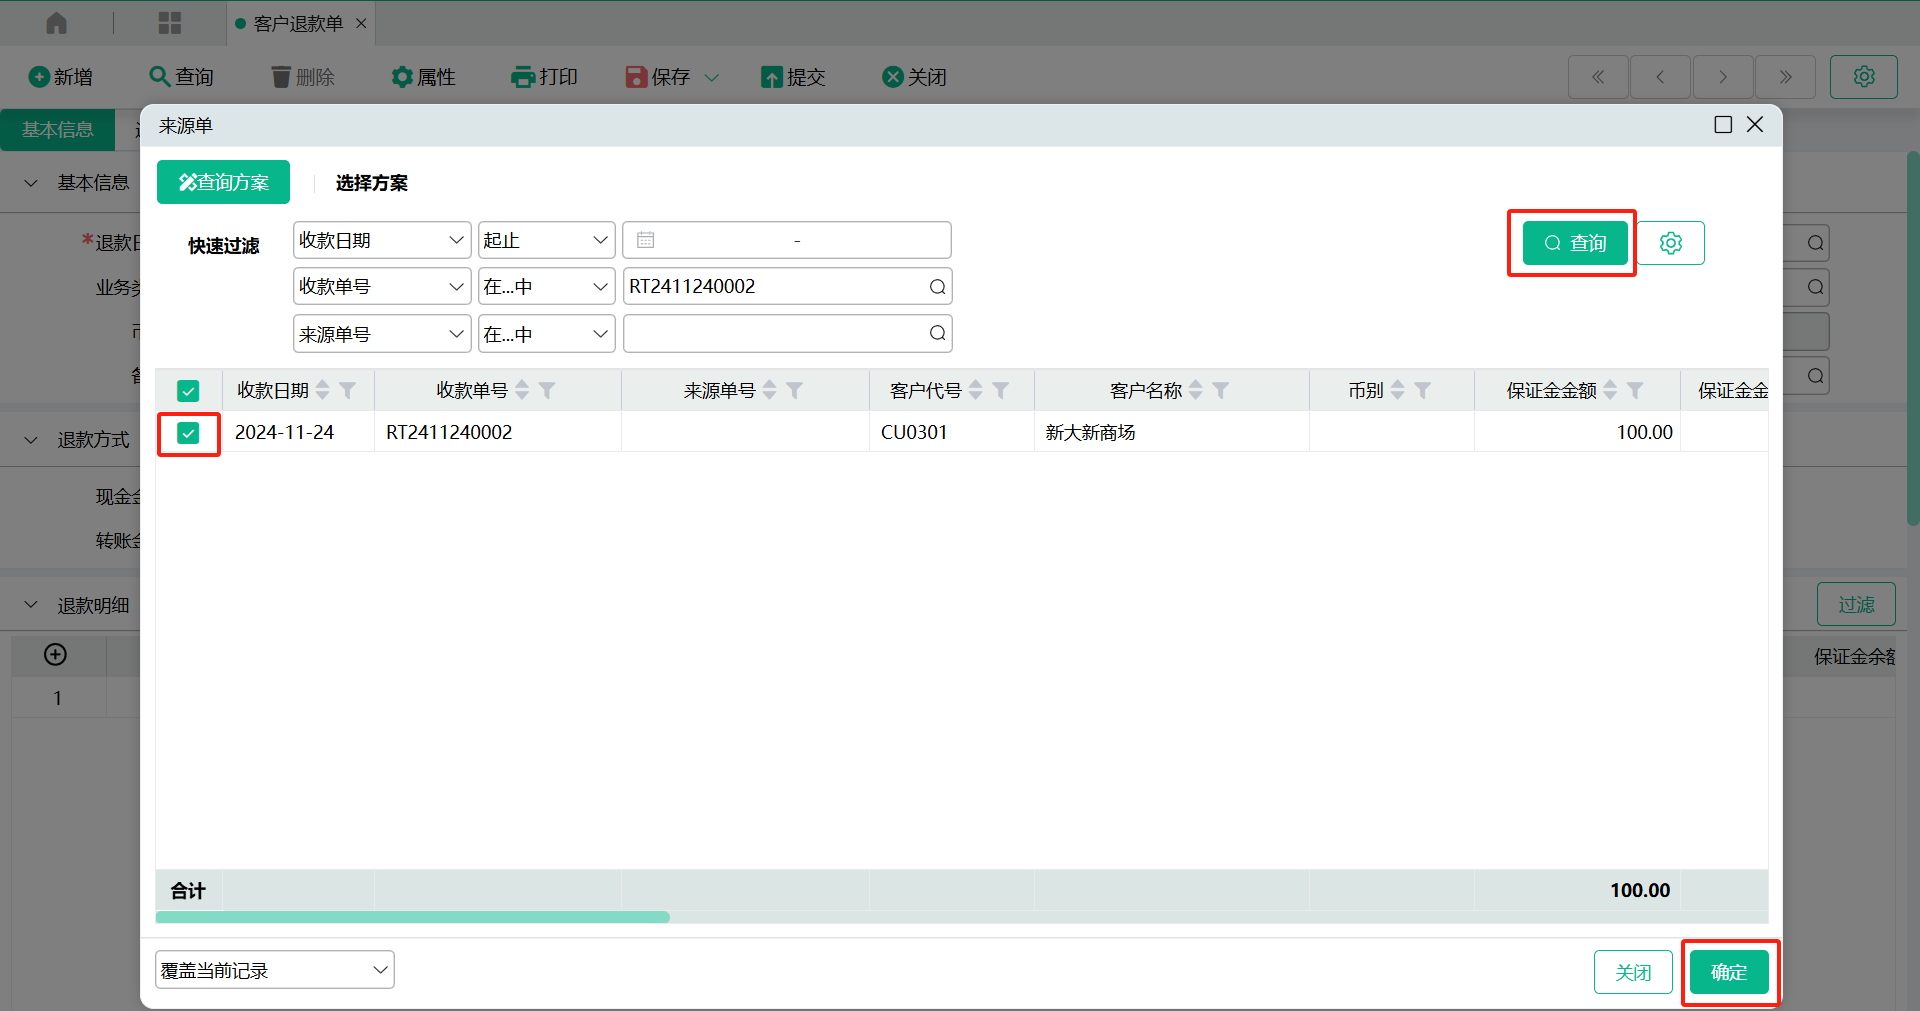Image resolution: width=1920 pixels, height=1011 pixels.
Task: Click 关闭 at the dialog bottom
Action: pos(1633,972)
